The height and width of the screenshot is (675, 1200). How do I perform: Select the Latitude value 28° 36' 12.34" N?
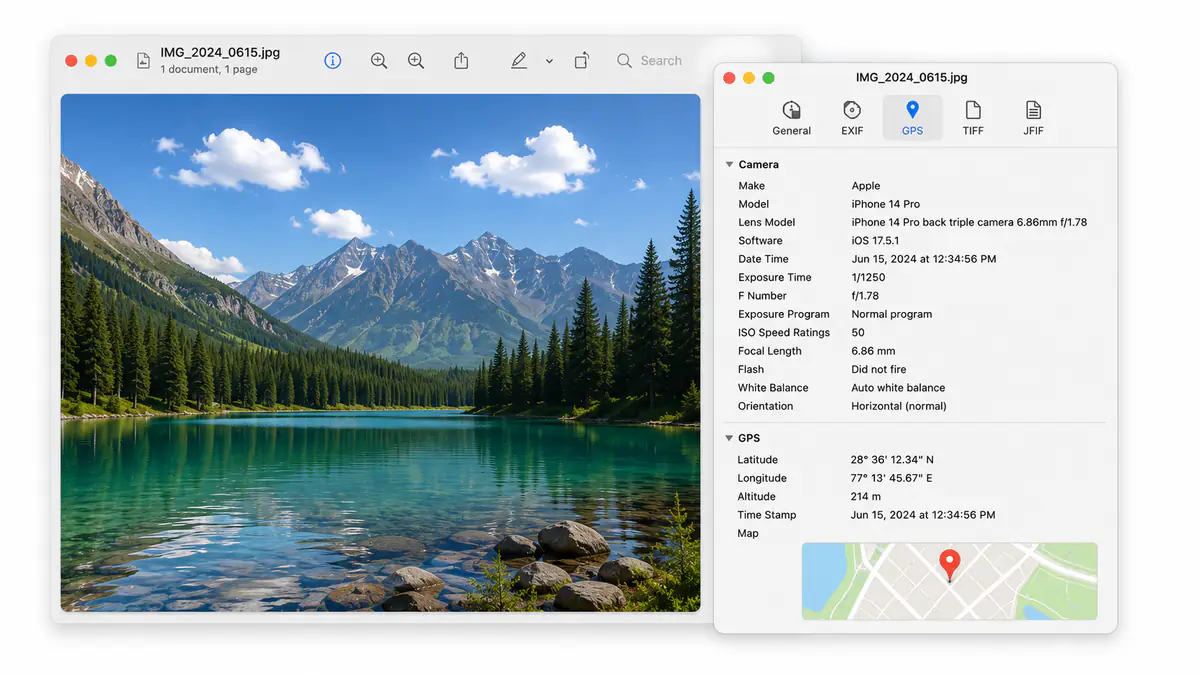(x=892, y=460)
